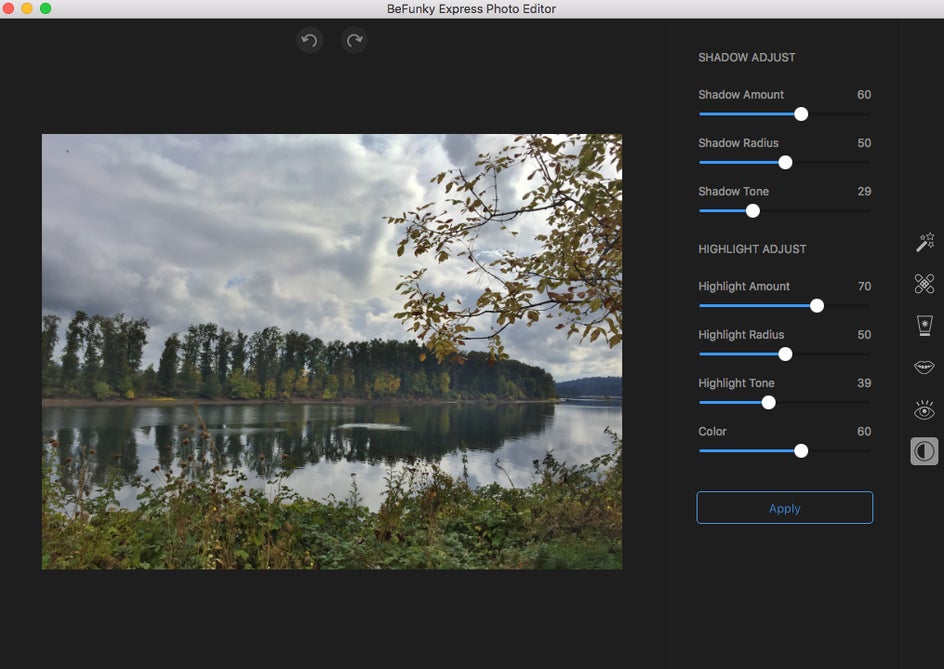
Task: Click the HIGHLIGHT ADJUST heading
Action: pos(752,249)
